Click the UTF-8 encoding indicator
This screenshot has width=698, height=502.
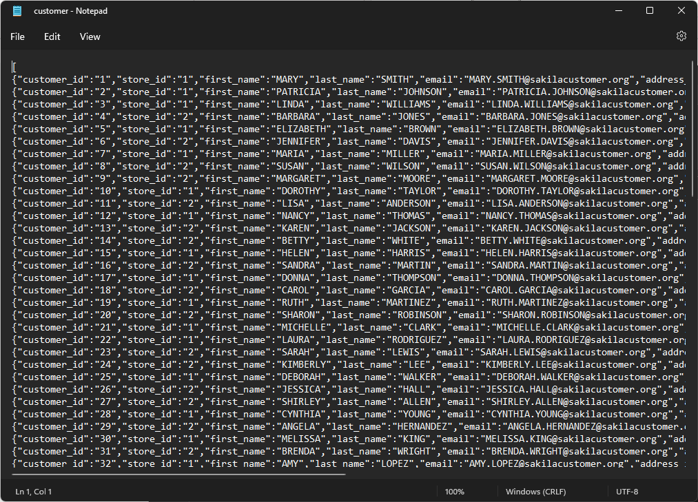point(628,491)
